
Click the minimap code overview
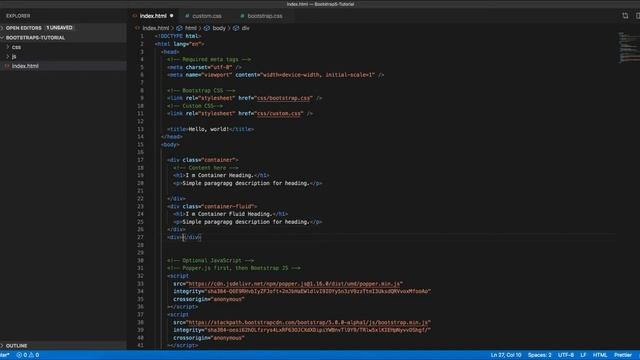coord(629,47)
